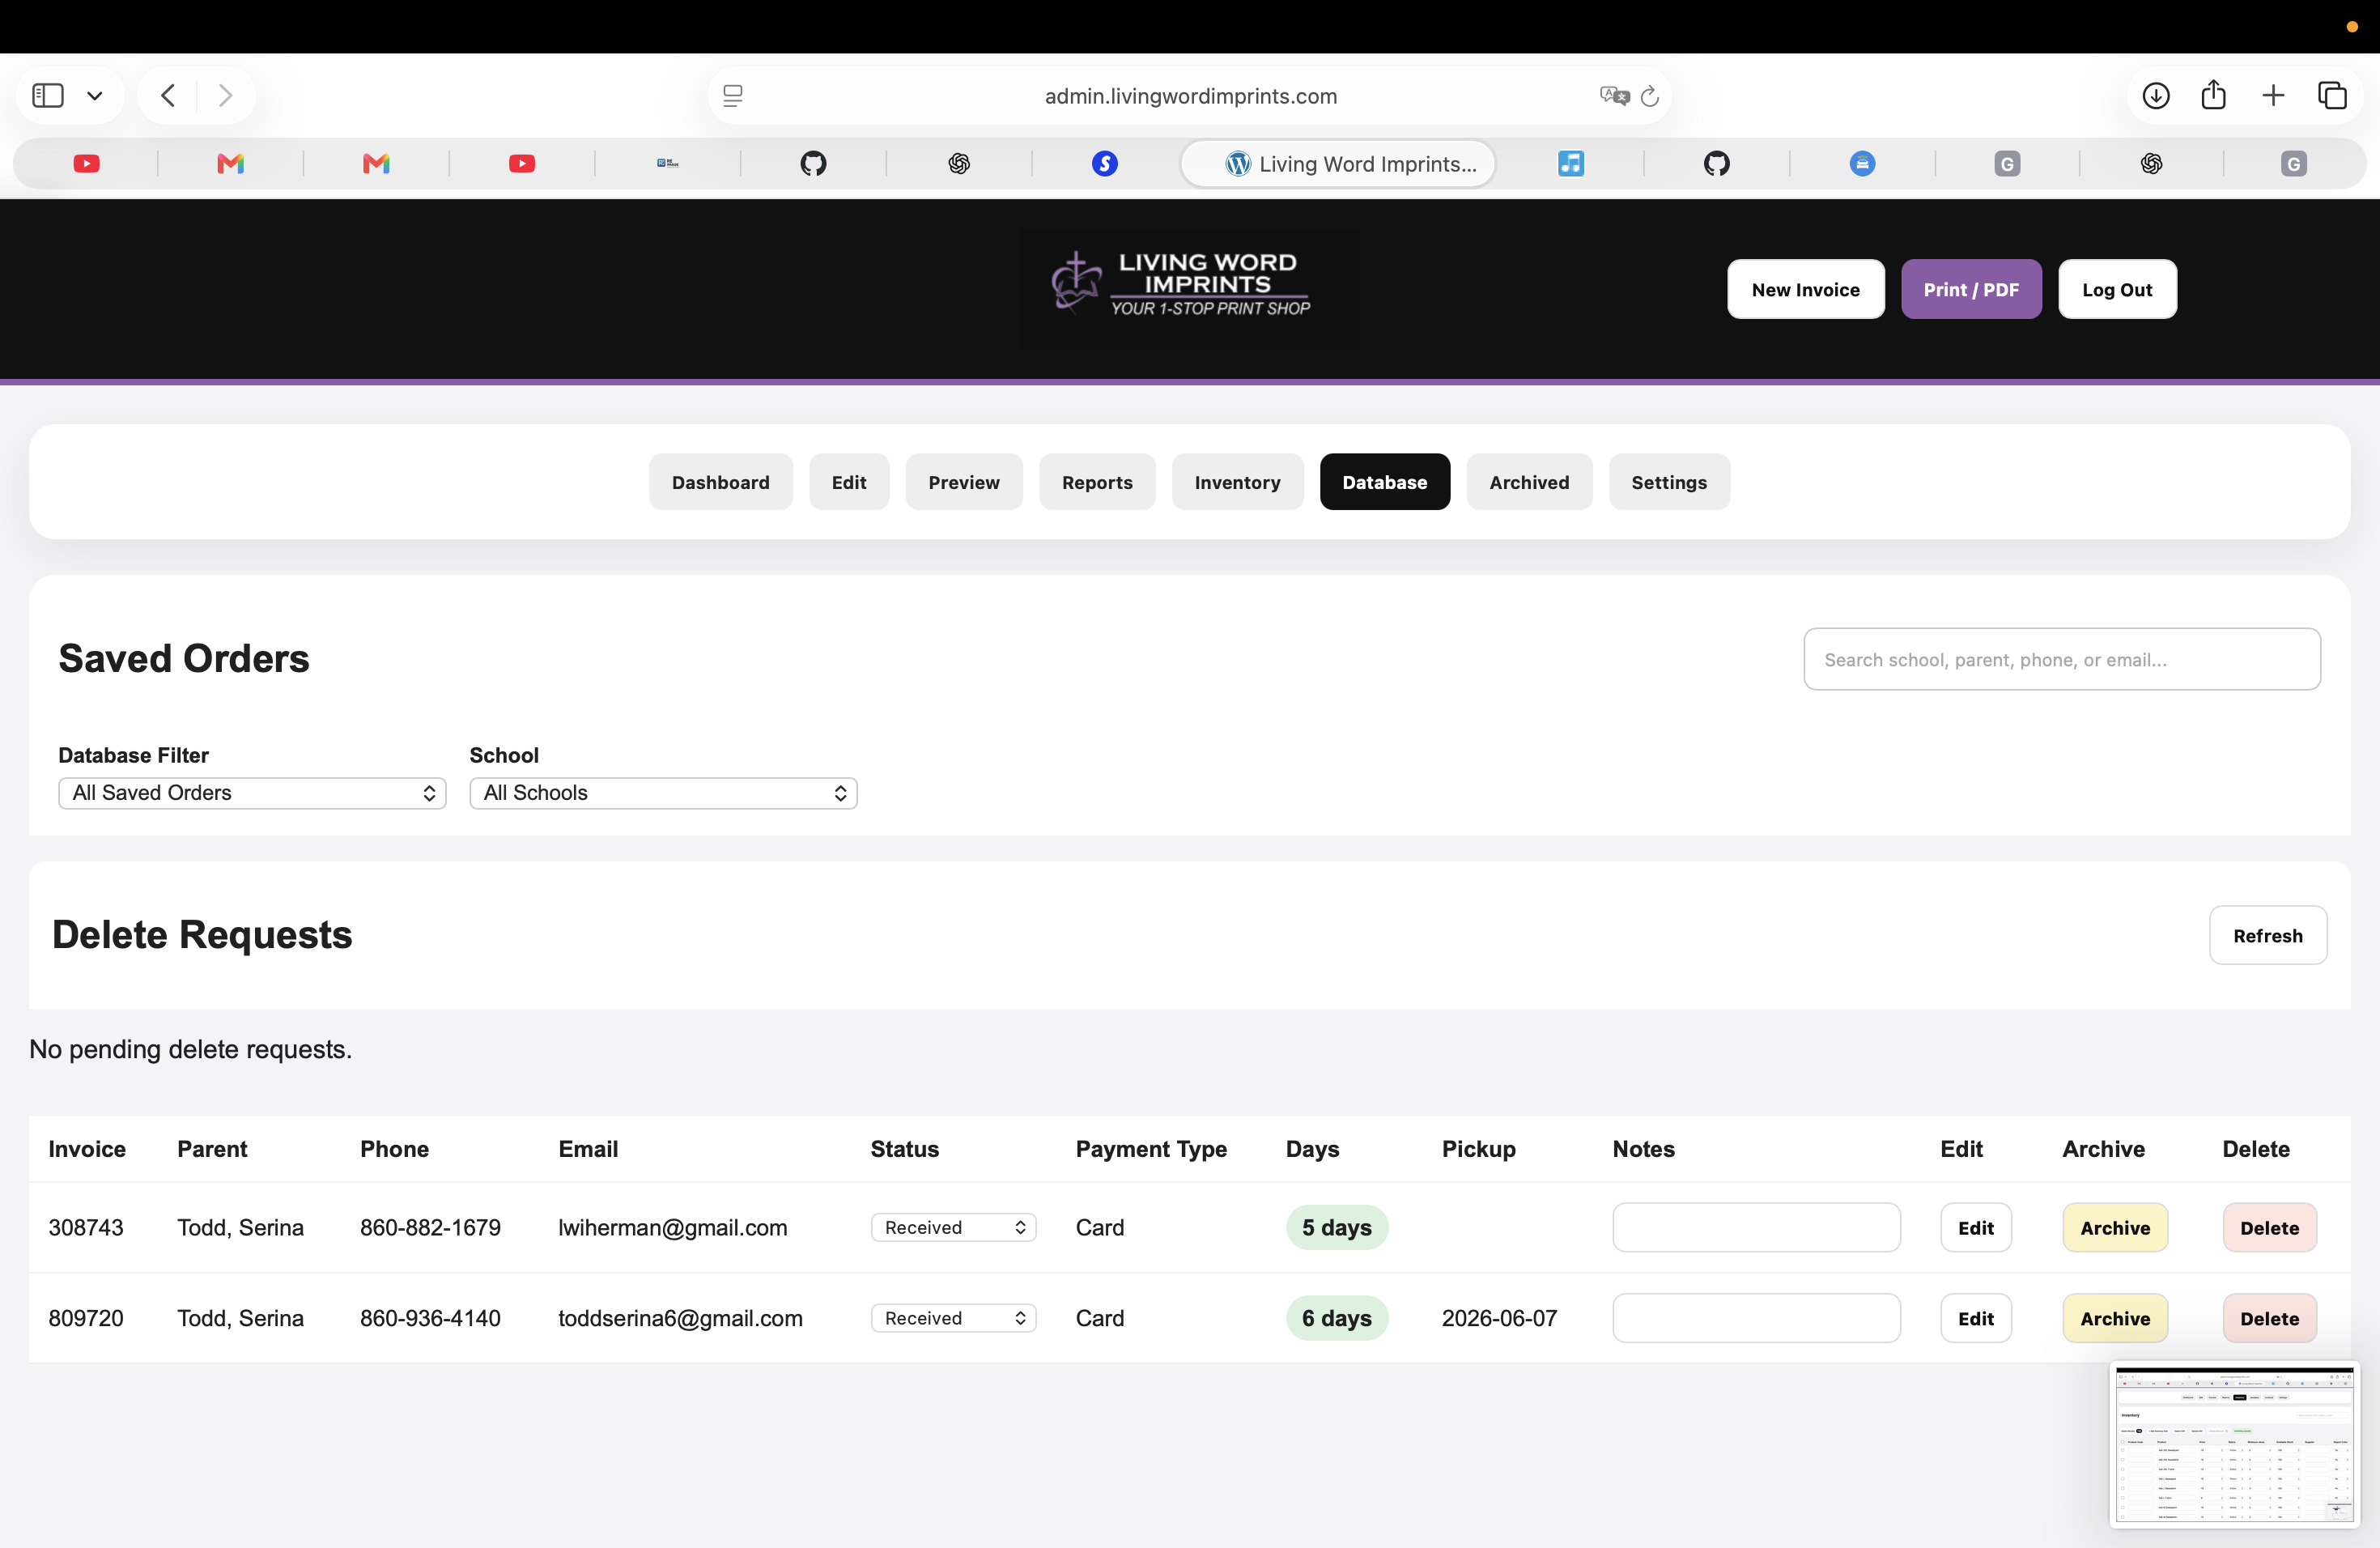Toggle the Safari sidebar icon
Screen dimensions: 2380x1548
[x=48, y=96]
